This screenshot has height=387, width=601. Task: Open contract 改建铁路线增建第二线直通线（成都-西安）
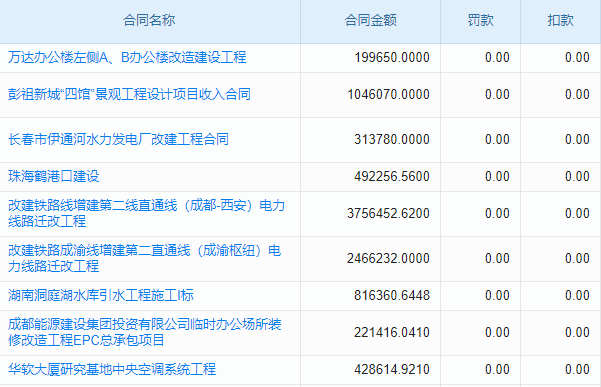(x=146, y=213)
